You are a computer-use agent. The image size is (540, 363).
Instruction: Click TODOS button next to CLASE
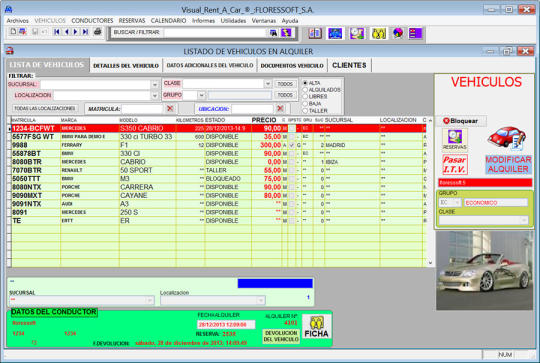point(285,84)
